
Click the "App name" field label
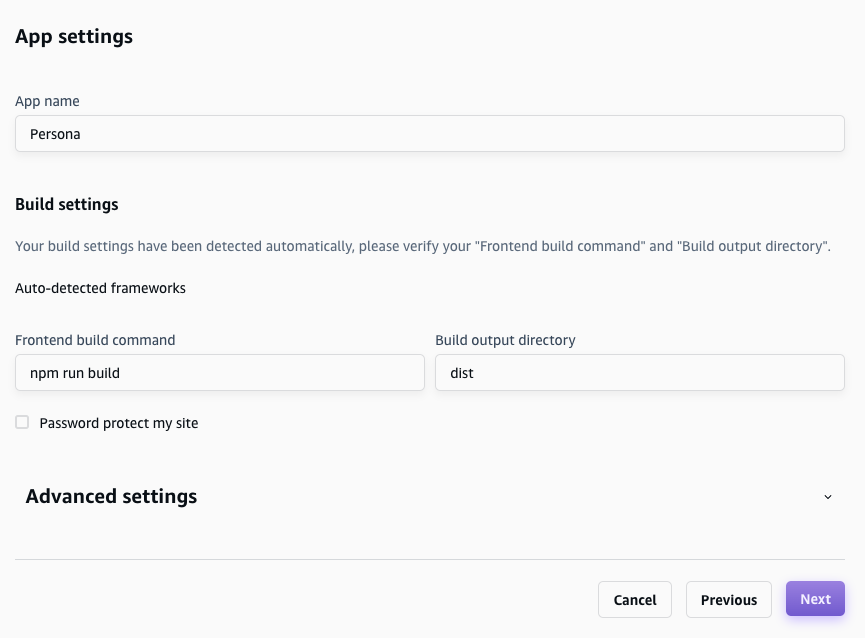(47, 101)
